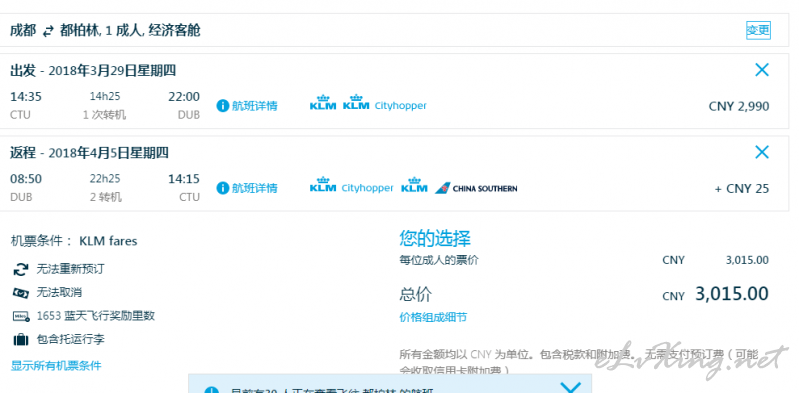Collapse the blue notification banner with the chevron
The height and width of the screenshot is (393, 799).
570,387
